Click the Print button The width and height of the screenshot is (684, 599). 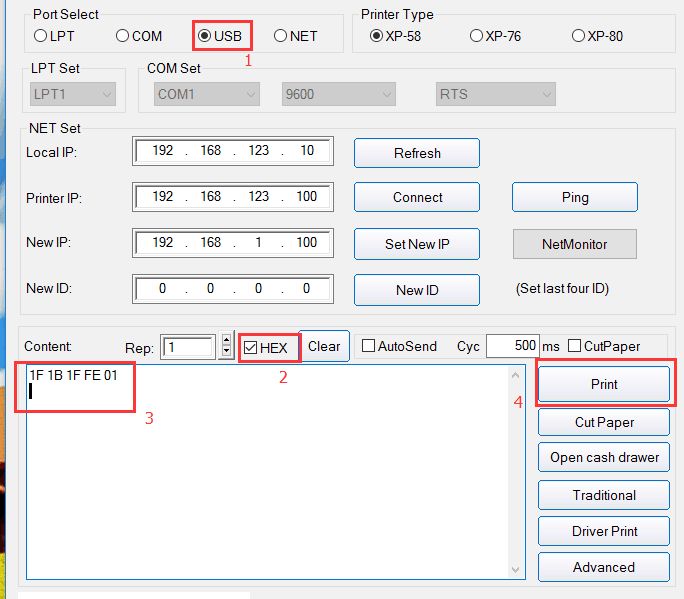coord(604,384)
